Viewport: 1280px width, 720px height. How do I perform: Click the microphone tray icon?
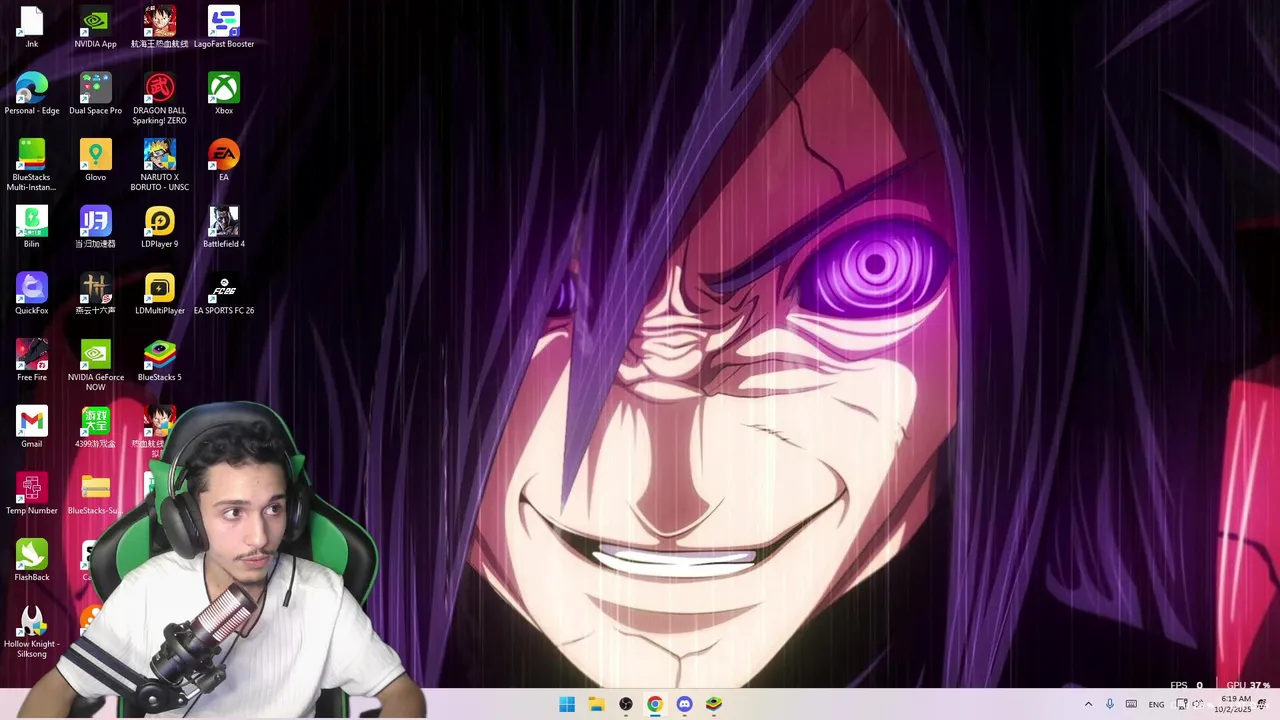(1109, 704)
